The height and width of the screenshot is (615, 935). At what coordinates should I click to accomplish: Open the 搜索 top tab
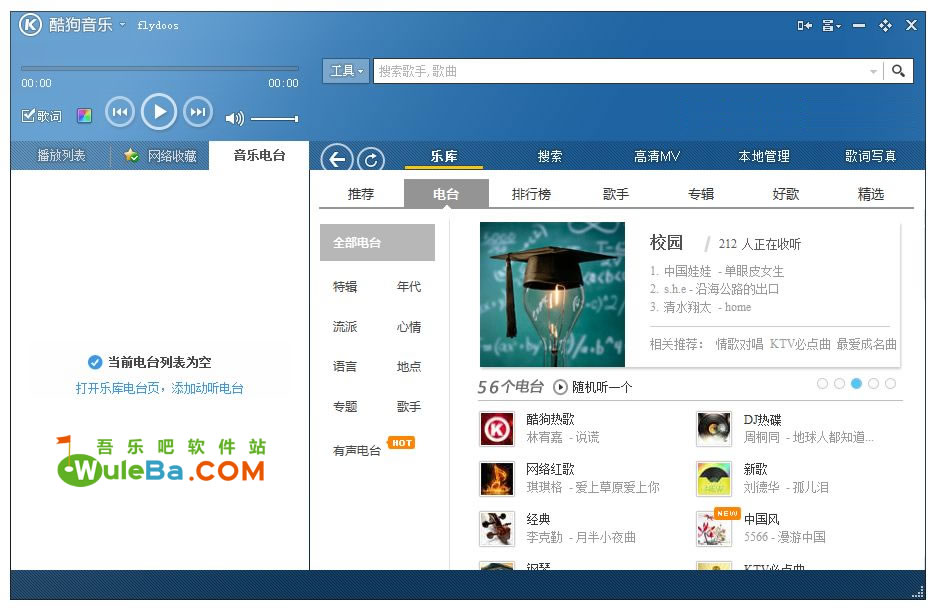(550, 156)
